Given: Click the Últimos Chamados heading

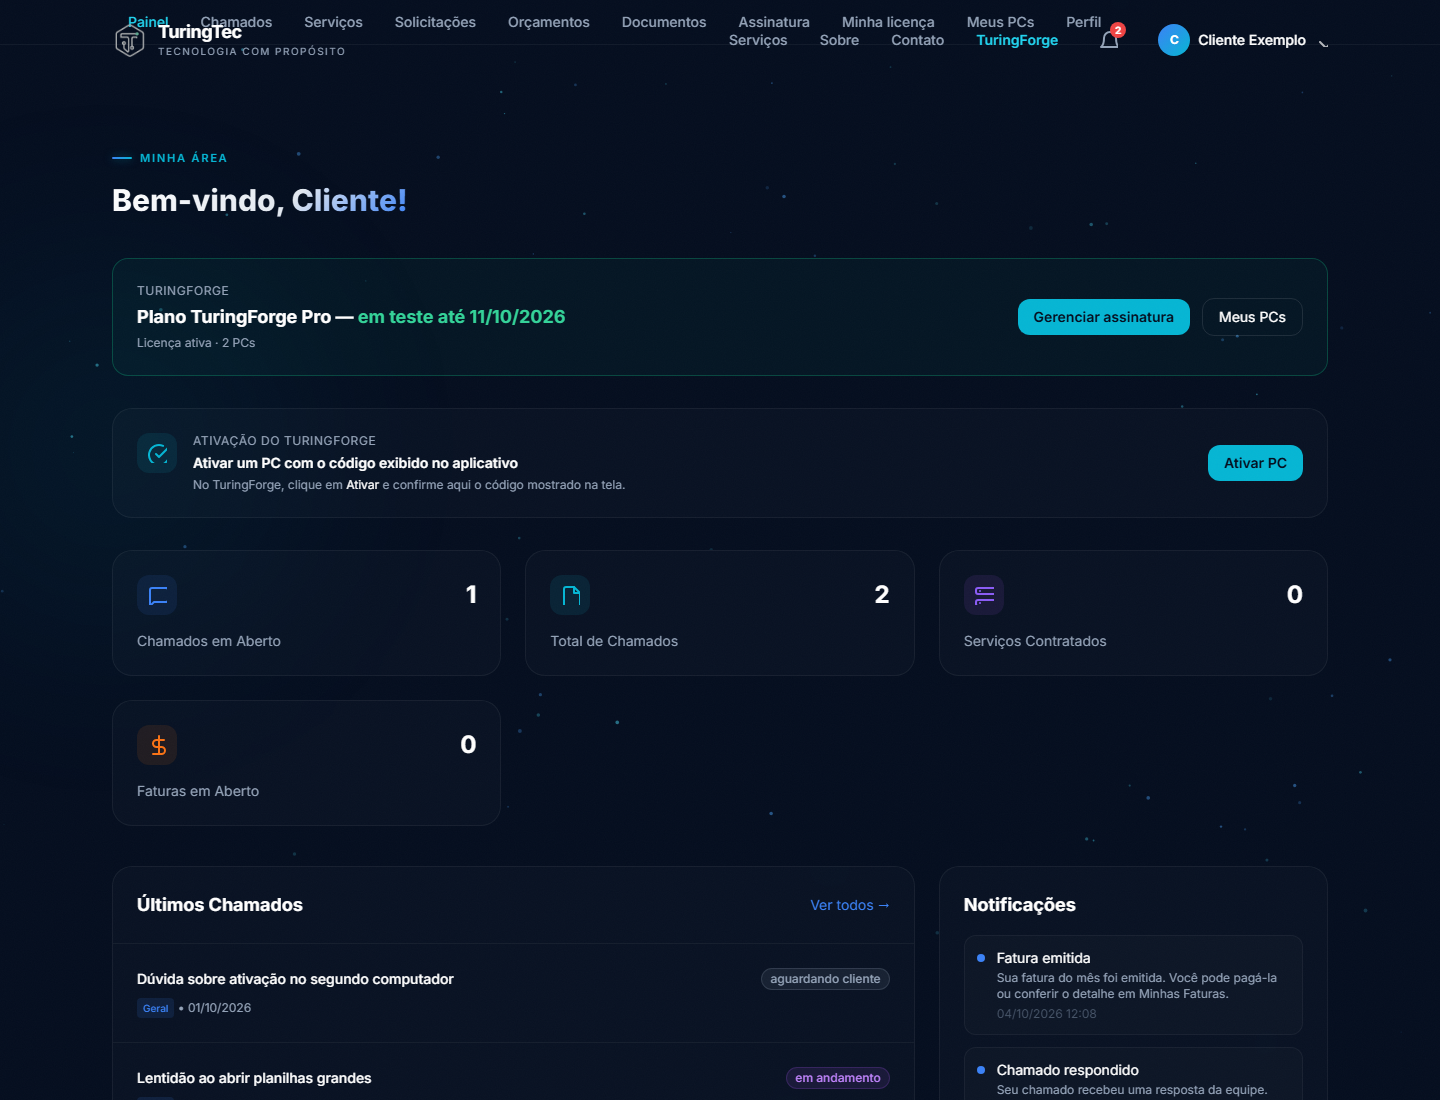Looking at the screenshot, I should [220, 905].
